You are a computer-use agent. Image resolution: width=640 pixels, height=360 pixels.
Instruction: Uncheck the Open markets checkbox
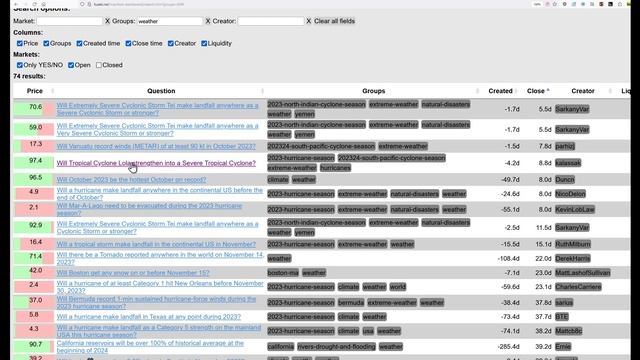point(71,65)
